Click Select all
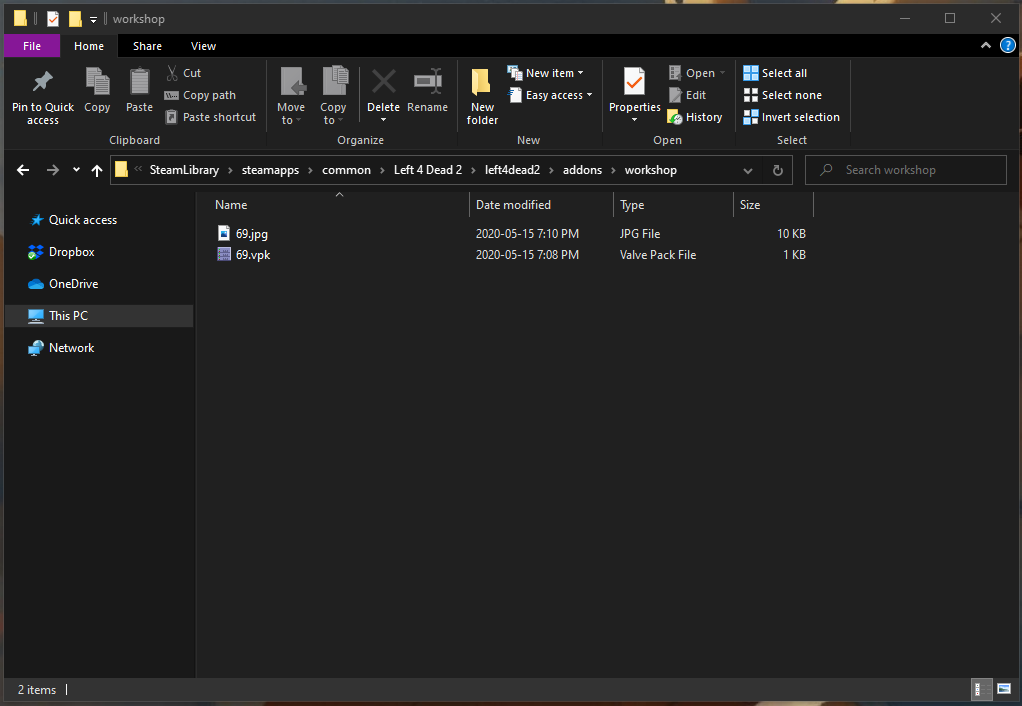 [x=775, y=73]
